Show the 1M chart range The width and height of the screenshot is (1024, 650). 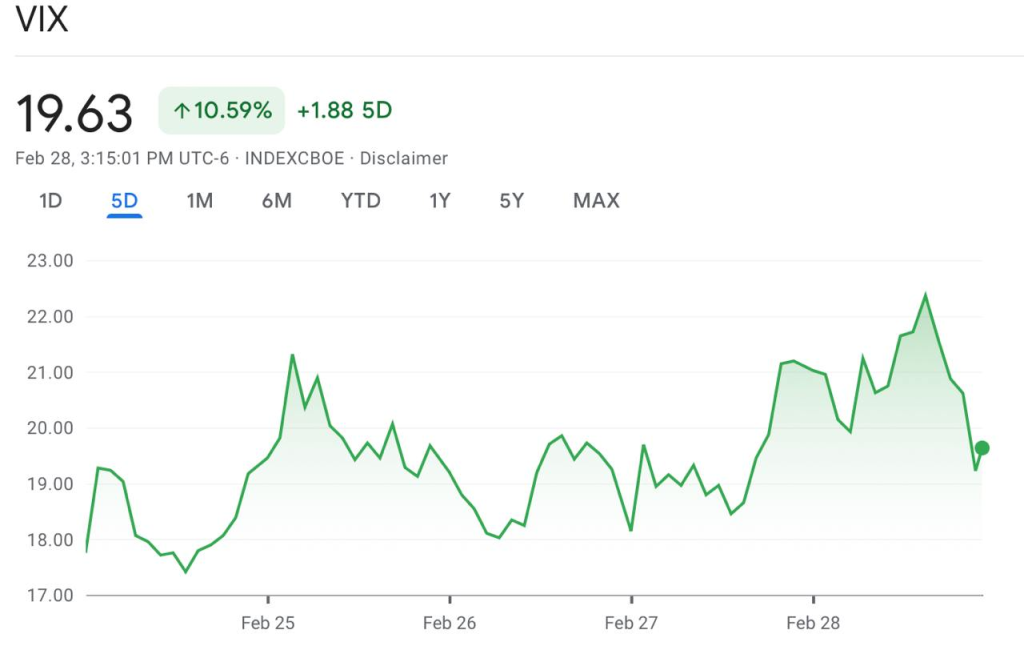tap(200, 201)
